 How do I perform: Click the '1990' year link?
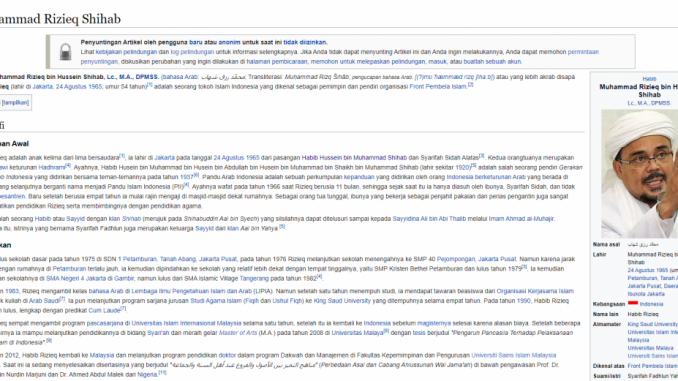point(523,301)
